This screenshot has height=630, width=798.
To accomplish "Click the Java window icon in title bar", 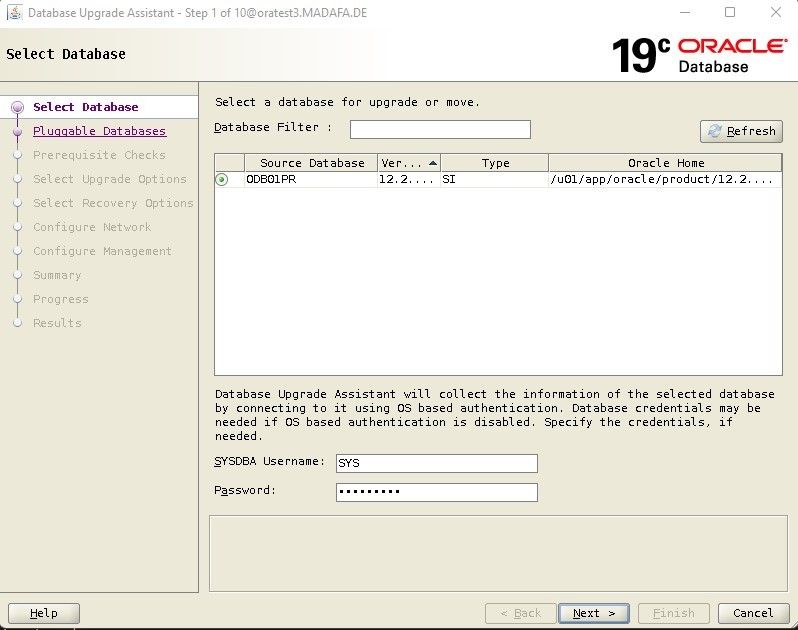I will [14, 13].
